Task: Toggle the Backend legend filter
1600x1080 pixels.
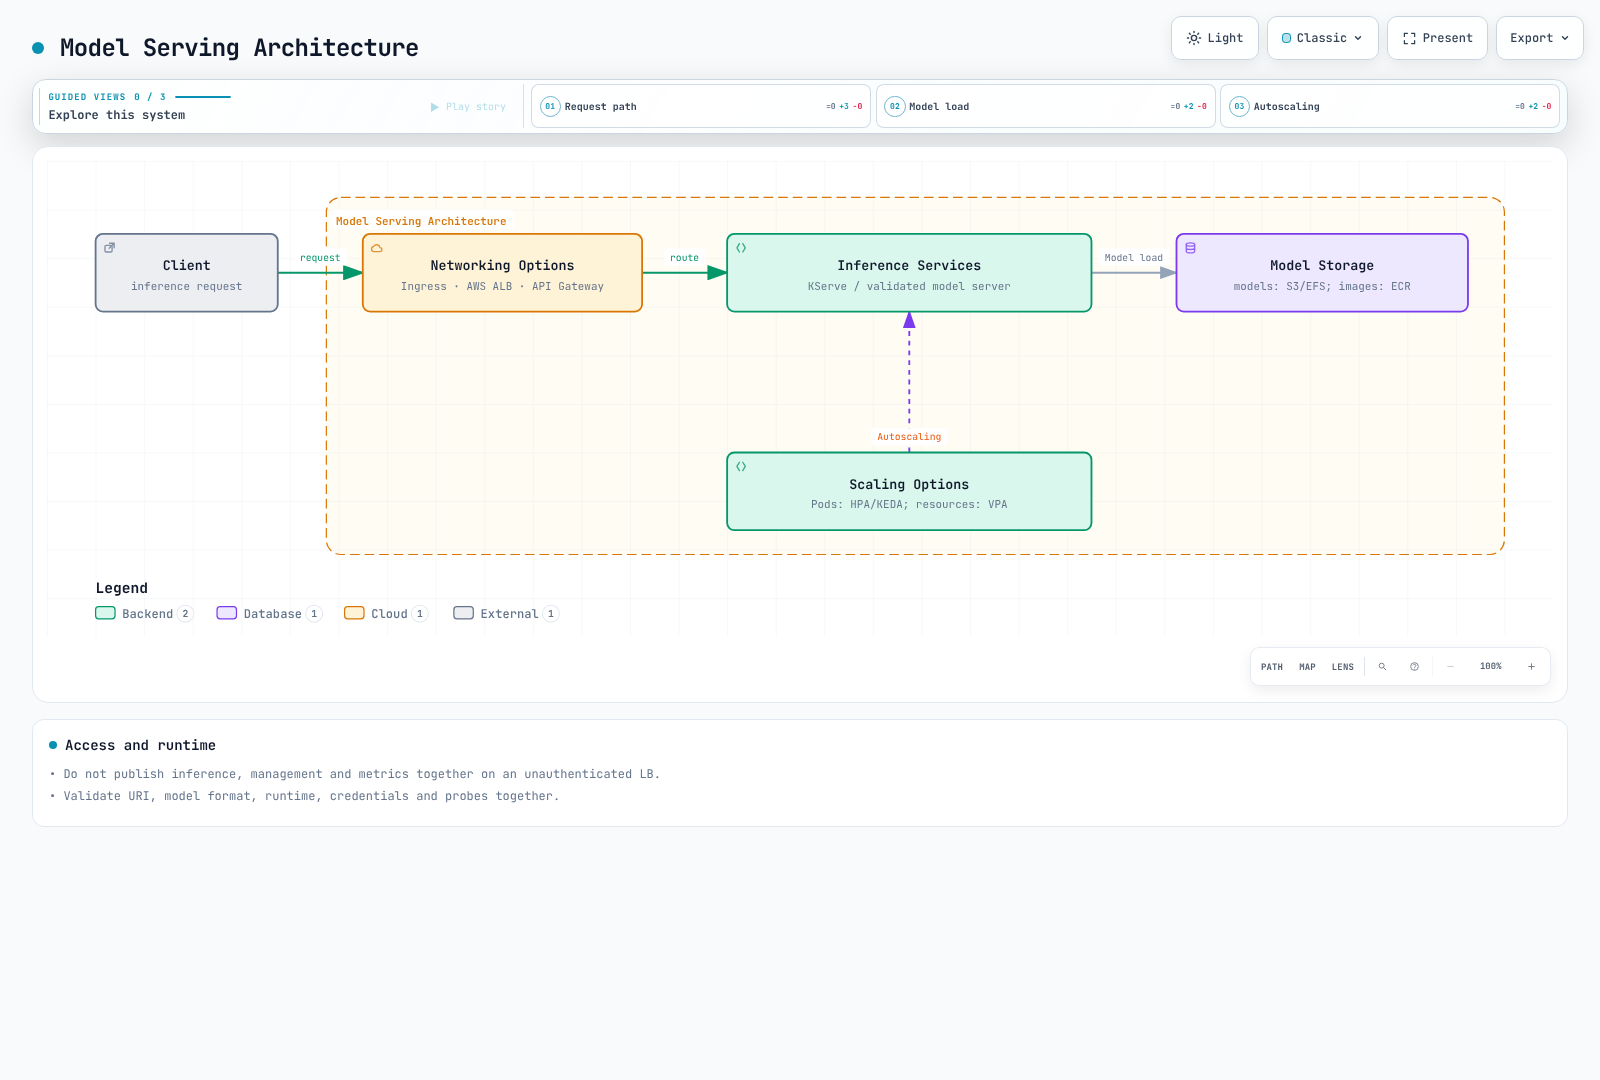Action: (x=144, y=614)
